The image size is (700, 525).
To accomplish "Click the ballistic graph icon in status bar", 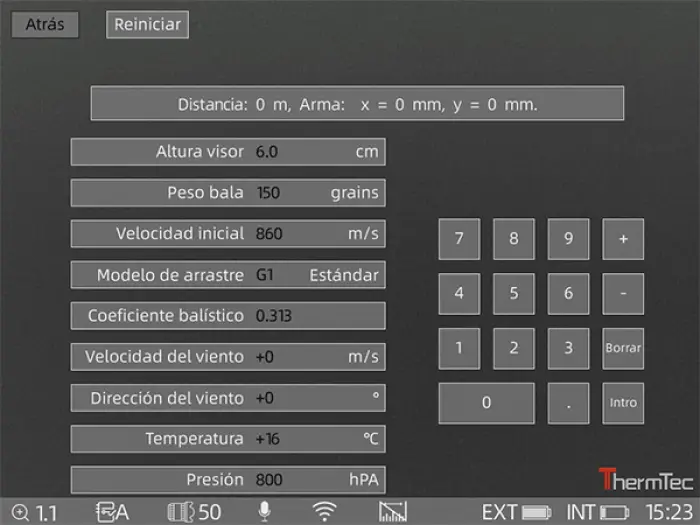I will pyautogui.click(x=393, y=512).
